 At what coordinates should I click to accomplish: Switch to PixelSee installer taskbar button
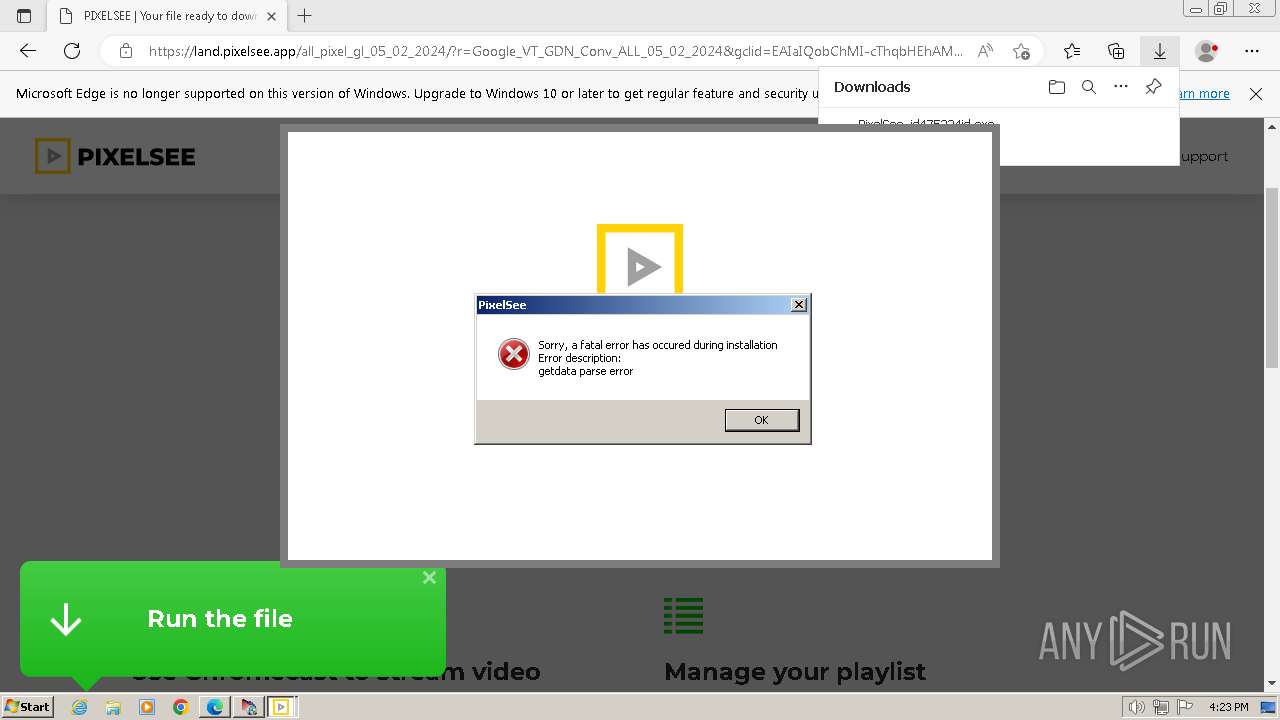(x=281, y=707)
